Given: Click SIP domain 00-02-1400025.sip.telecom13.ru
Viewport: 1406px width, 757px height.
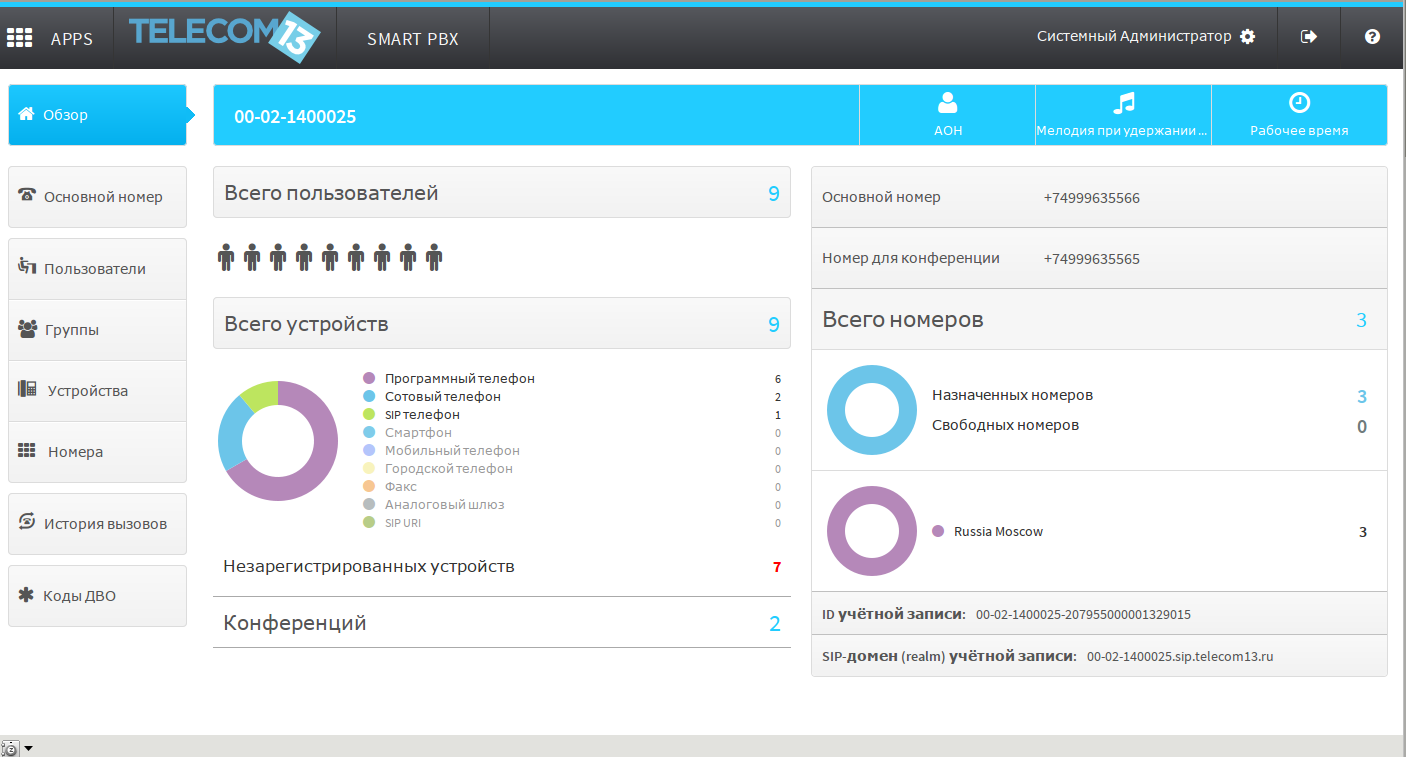Looking at the screenshot, I should pos(1180,657).
